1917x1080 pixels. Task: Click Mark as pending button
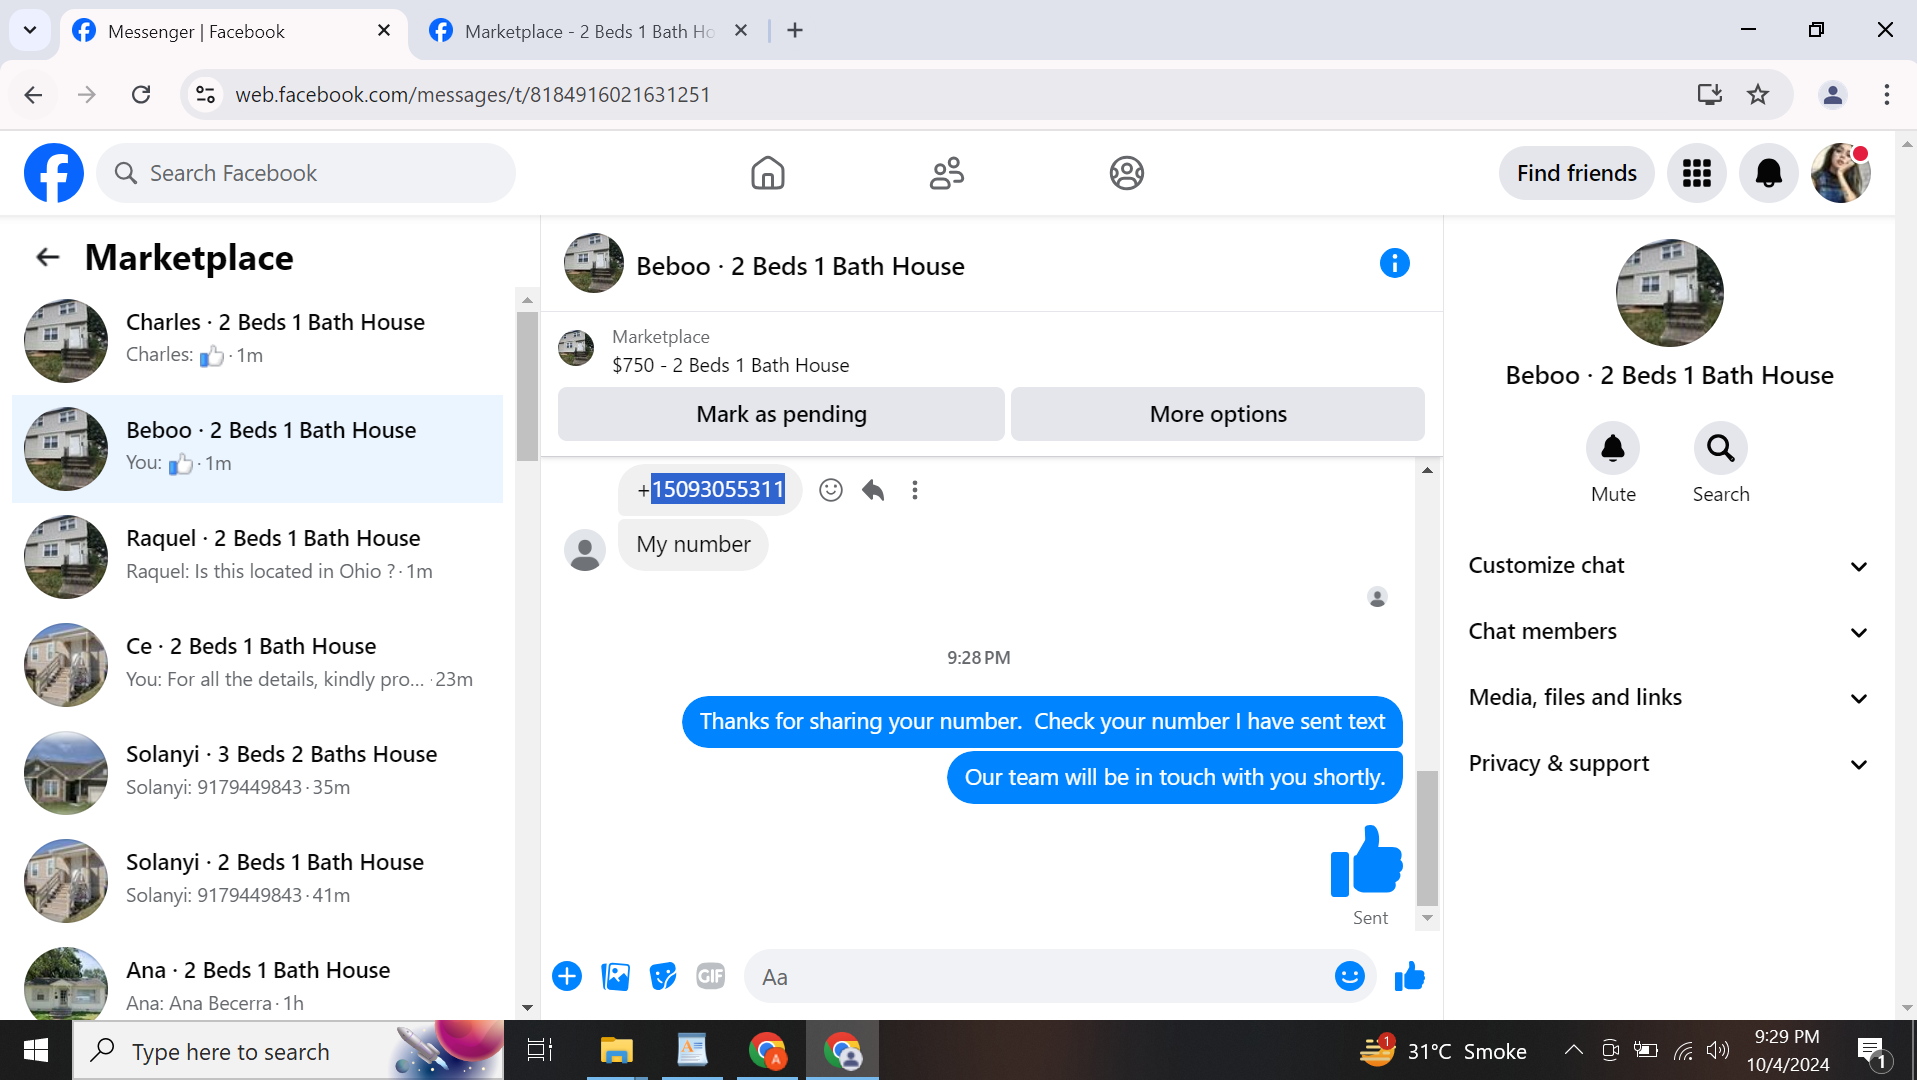point(781,414)
